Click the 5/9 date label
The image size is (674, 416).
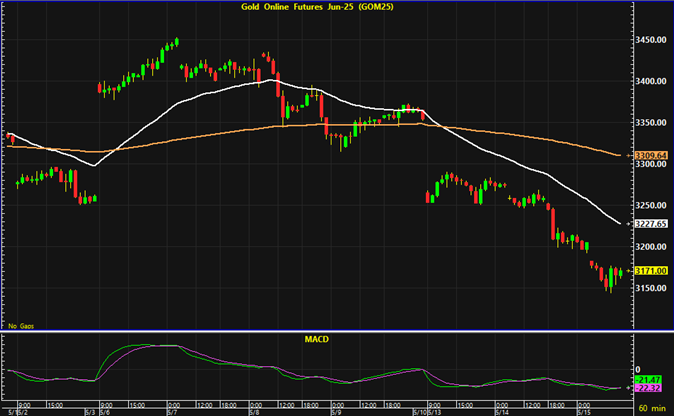point(336,413)
